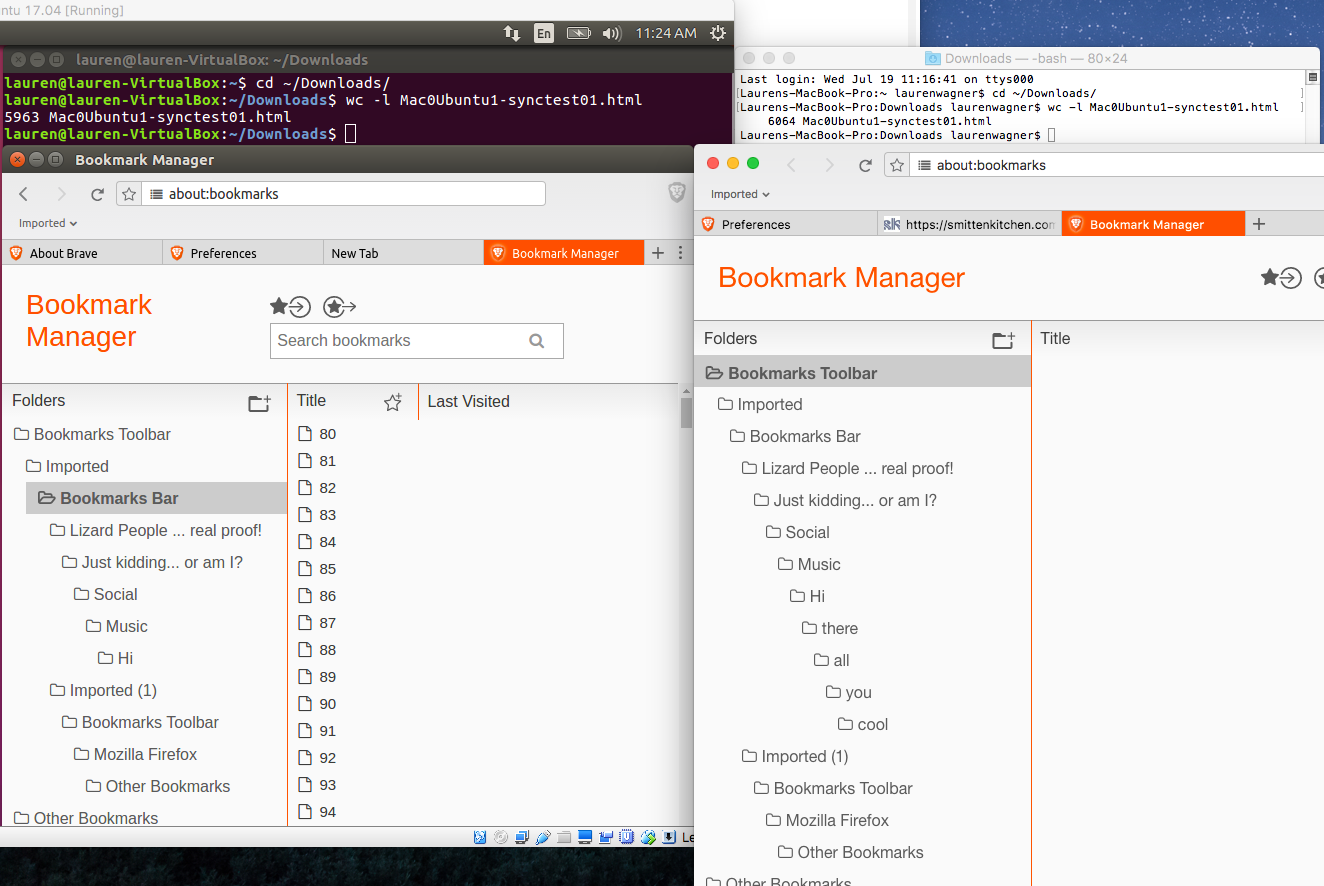Select Other Bookmarks under Mozilla Firefox in Ubuntu tree
The image size is (1324, 886).
[x=158, y=786]
